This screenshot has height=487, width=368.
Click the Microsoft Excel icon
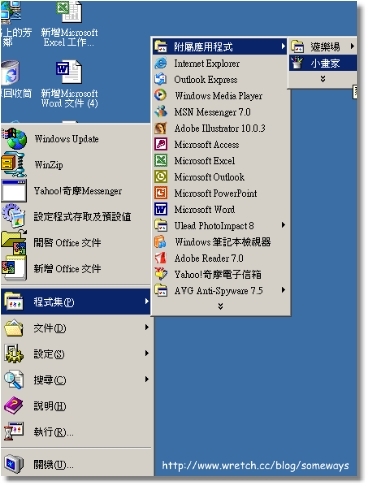(161, 160)
